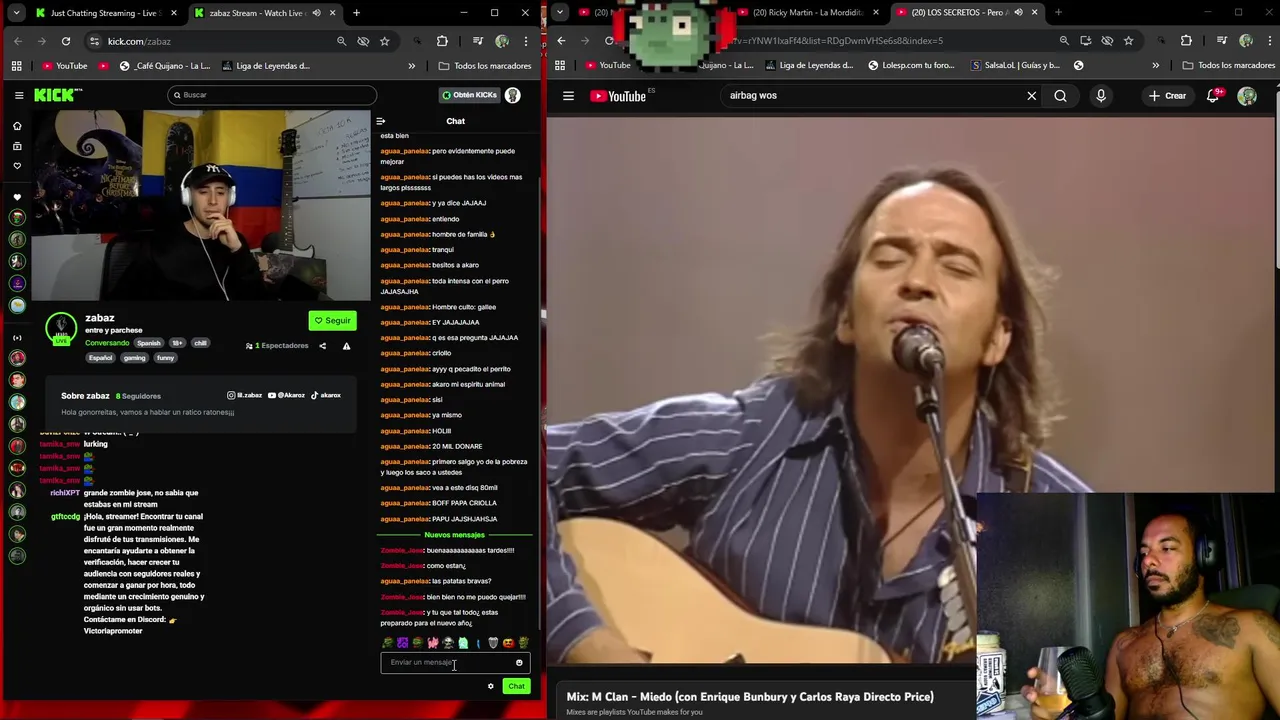Open media control icon in Kick window

pyautogui.click(x=478, y=41)
